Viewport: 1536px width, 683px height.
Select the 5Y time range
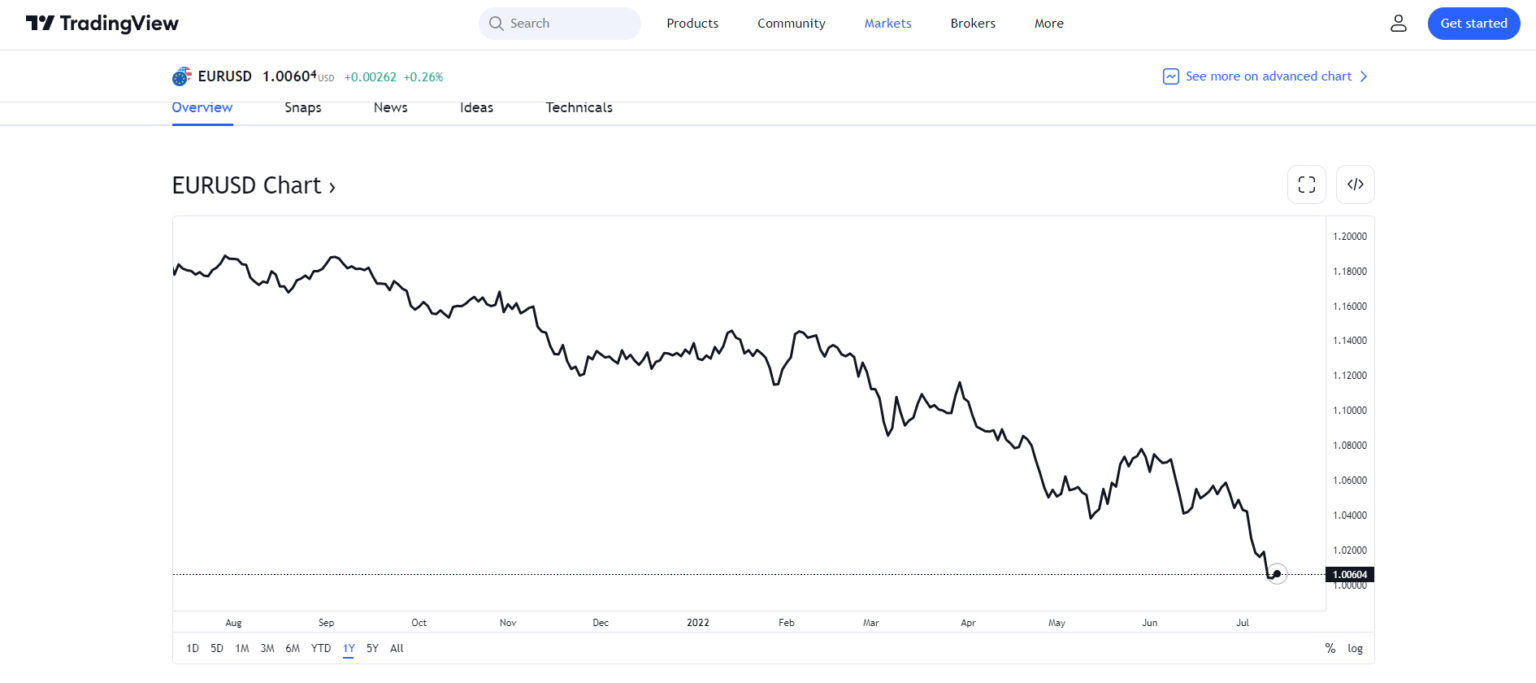[x=372, y=648]
